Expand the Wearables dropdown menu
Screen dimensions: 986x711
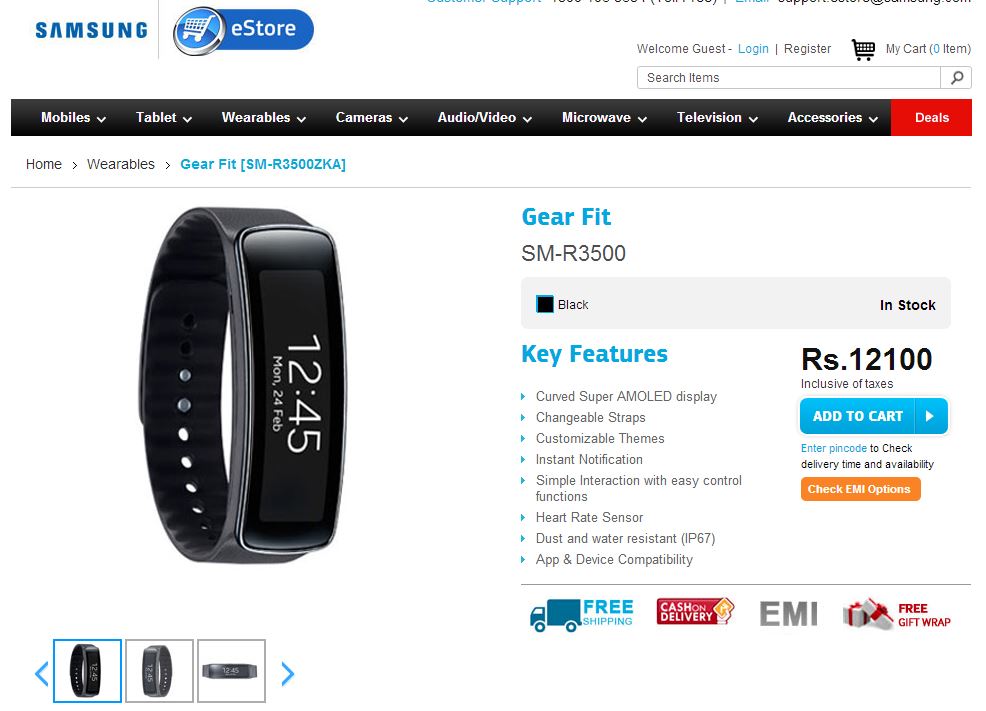click(x=263, y=118)
